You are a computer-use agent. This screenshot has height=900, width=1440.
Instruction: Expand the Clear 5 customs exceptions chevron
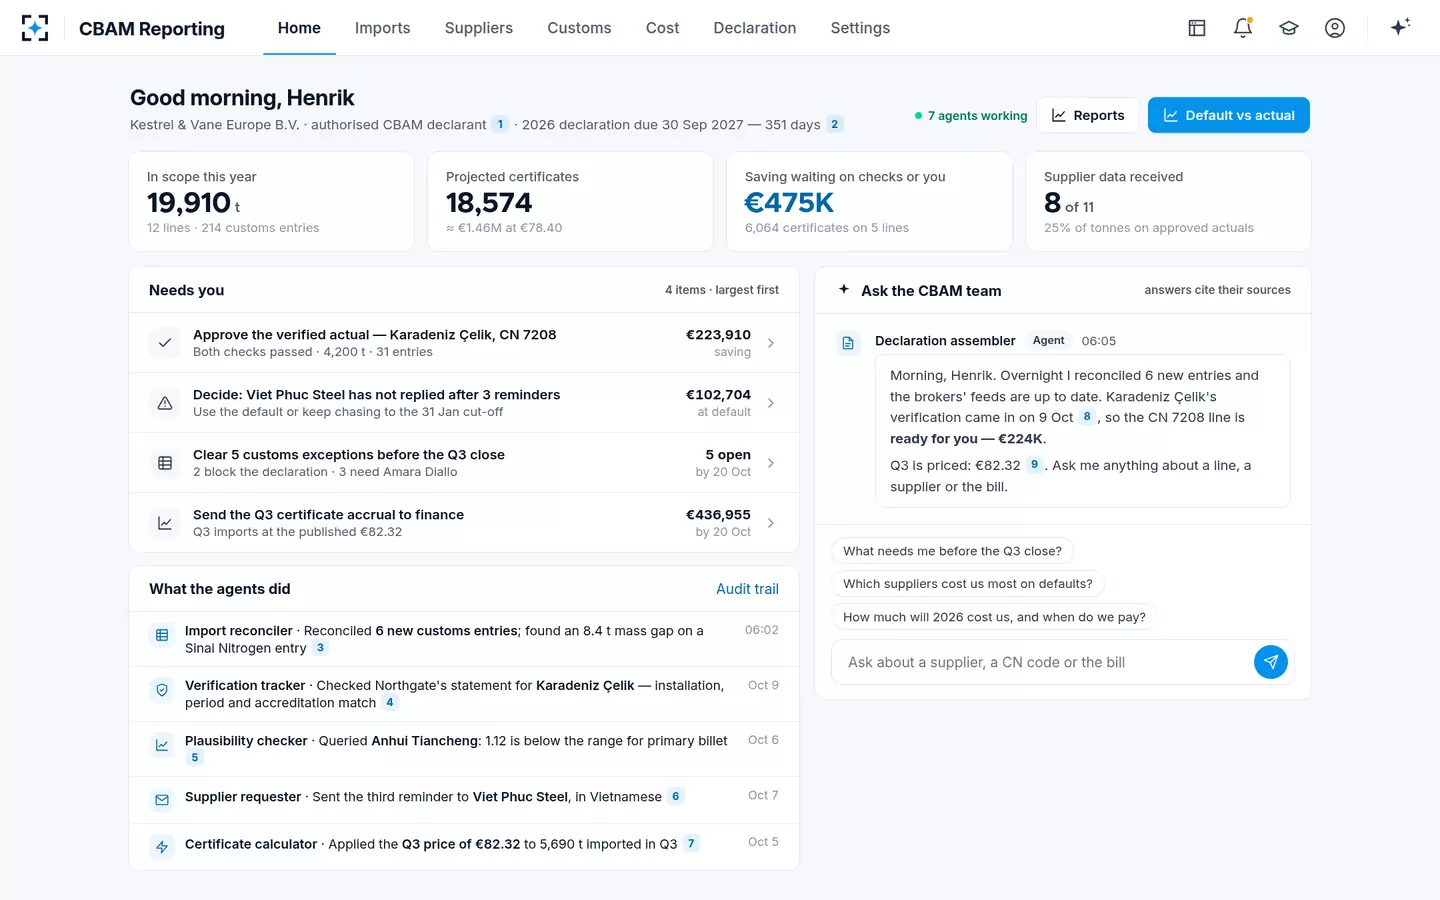click(x=771, y=463)
